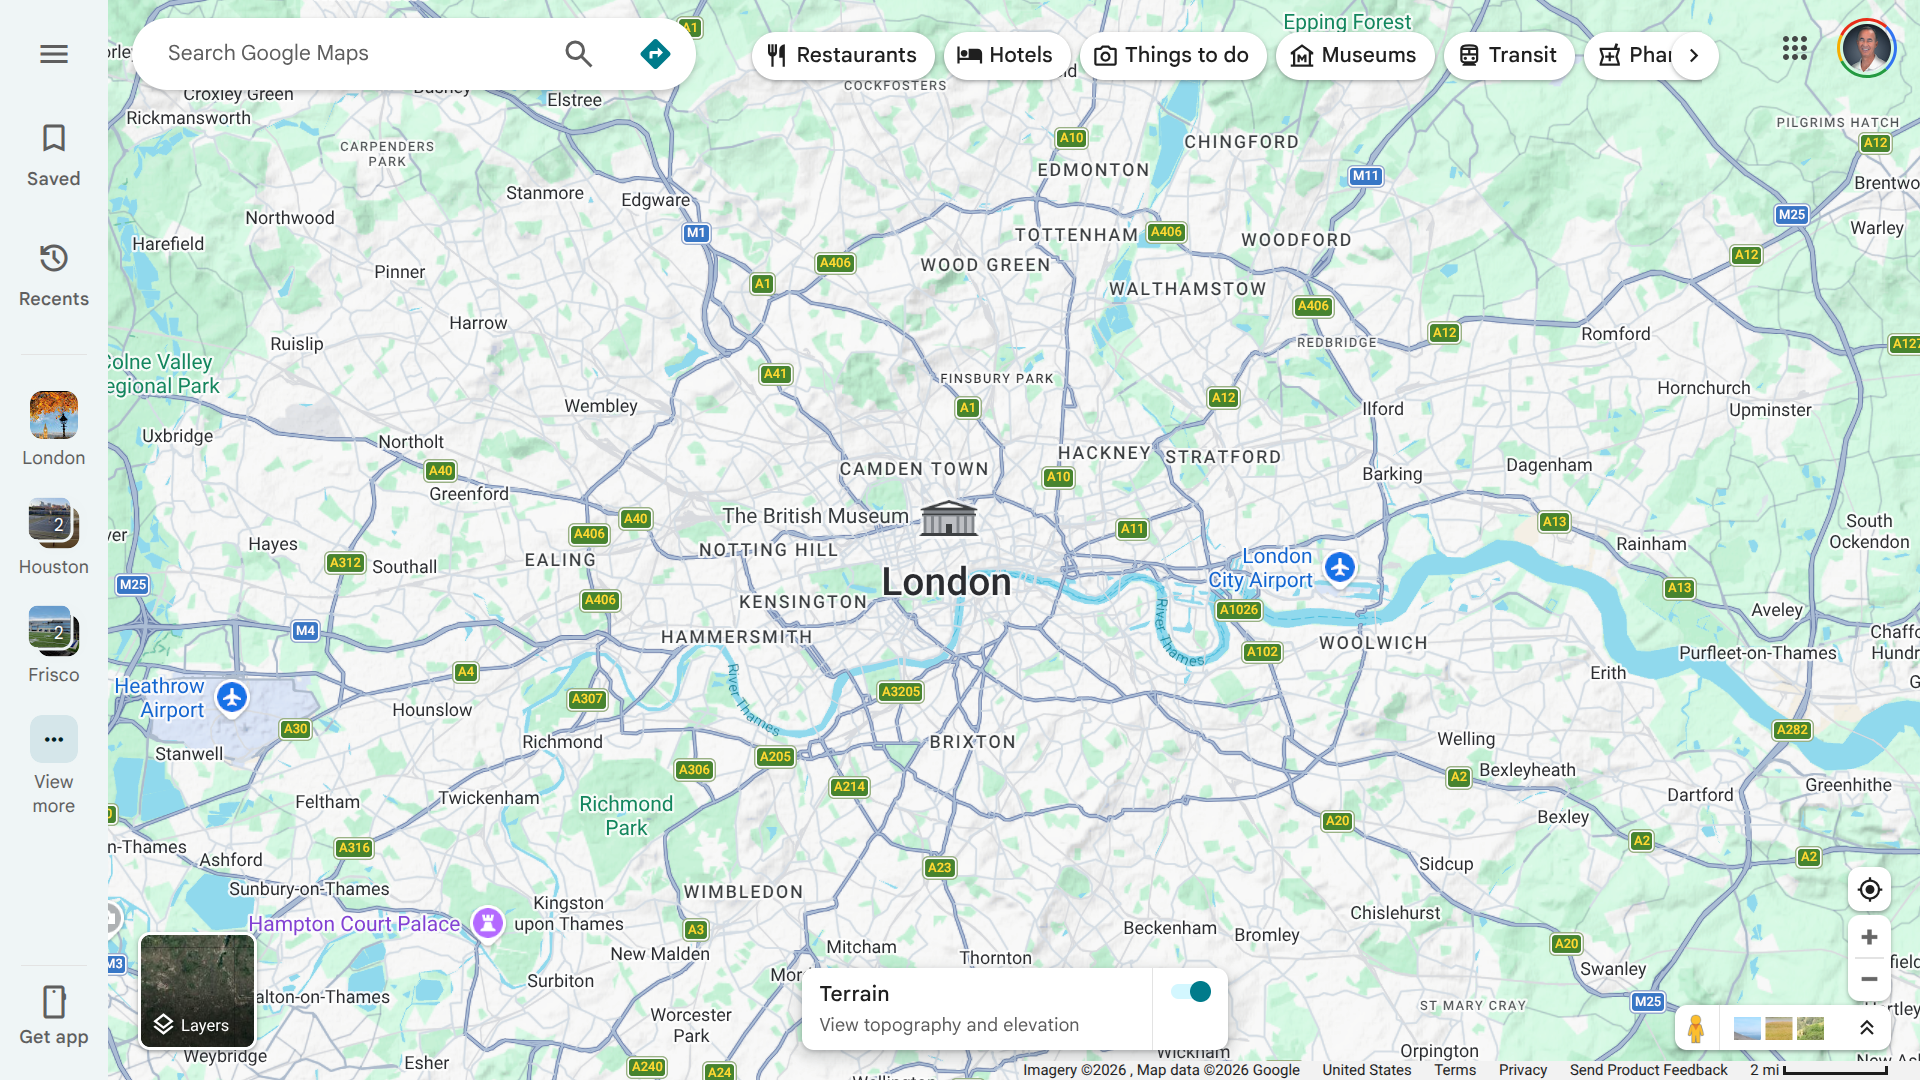Select the Restaurants category chip
This screenshot has width=1920, height=1080.
(843, 55)
